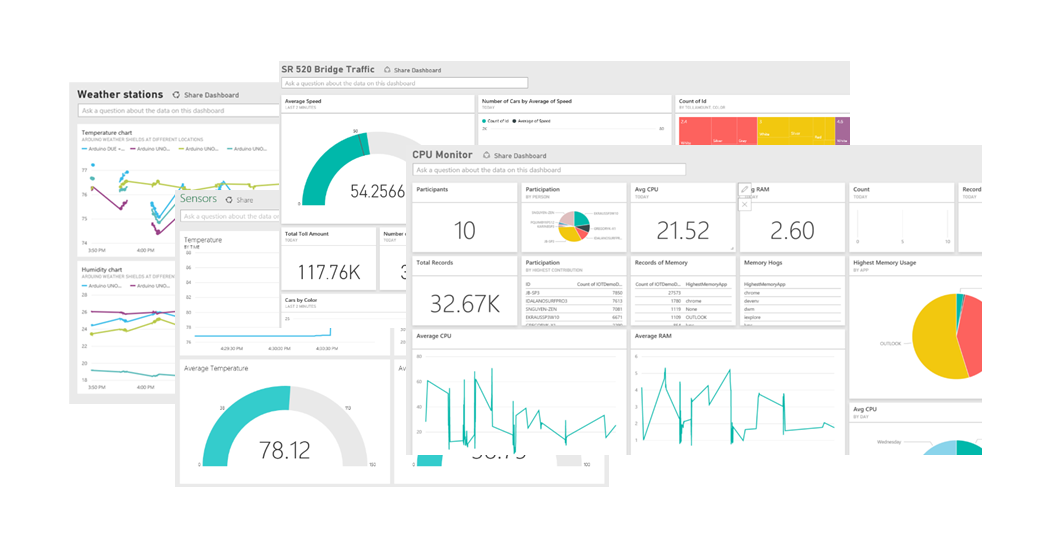Select the IDALANOSURFPRO3 row in Participation table
Image resolution: width=1047 pixels, height=535 pixels.
tap(574, 301)
